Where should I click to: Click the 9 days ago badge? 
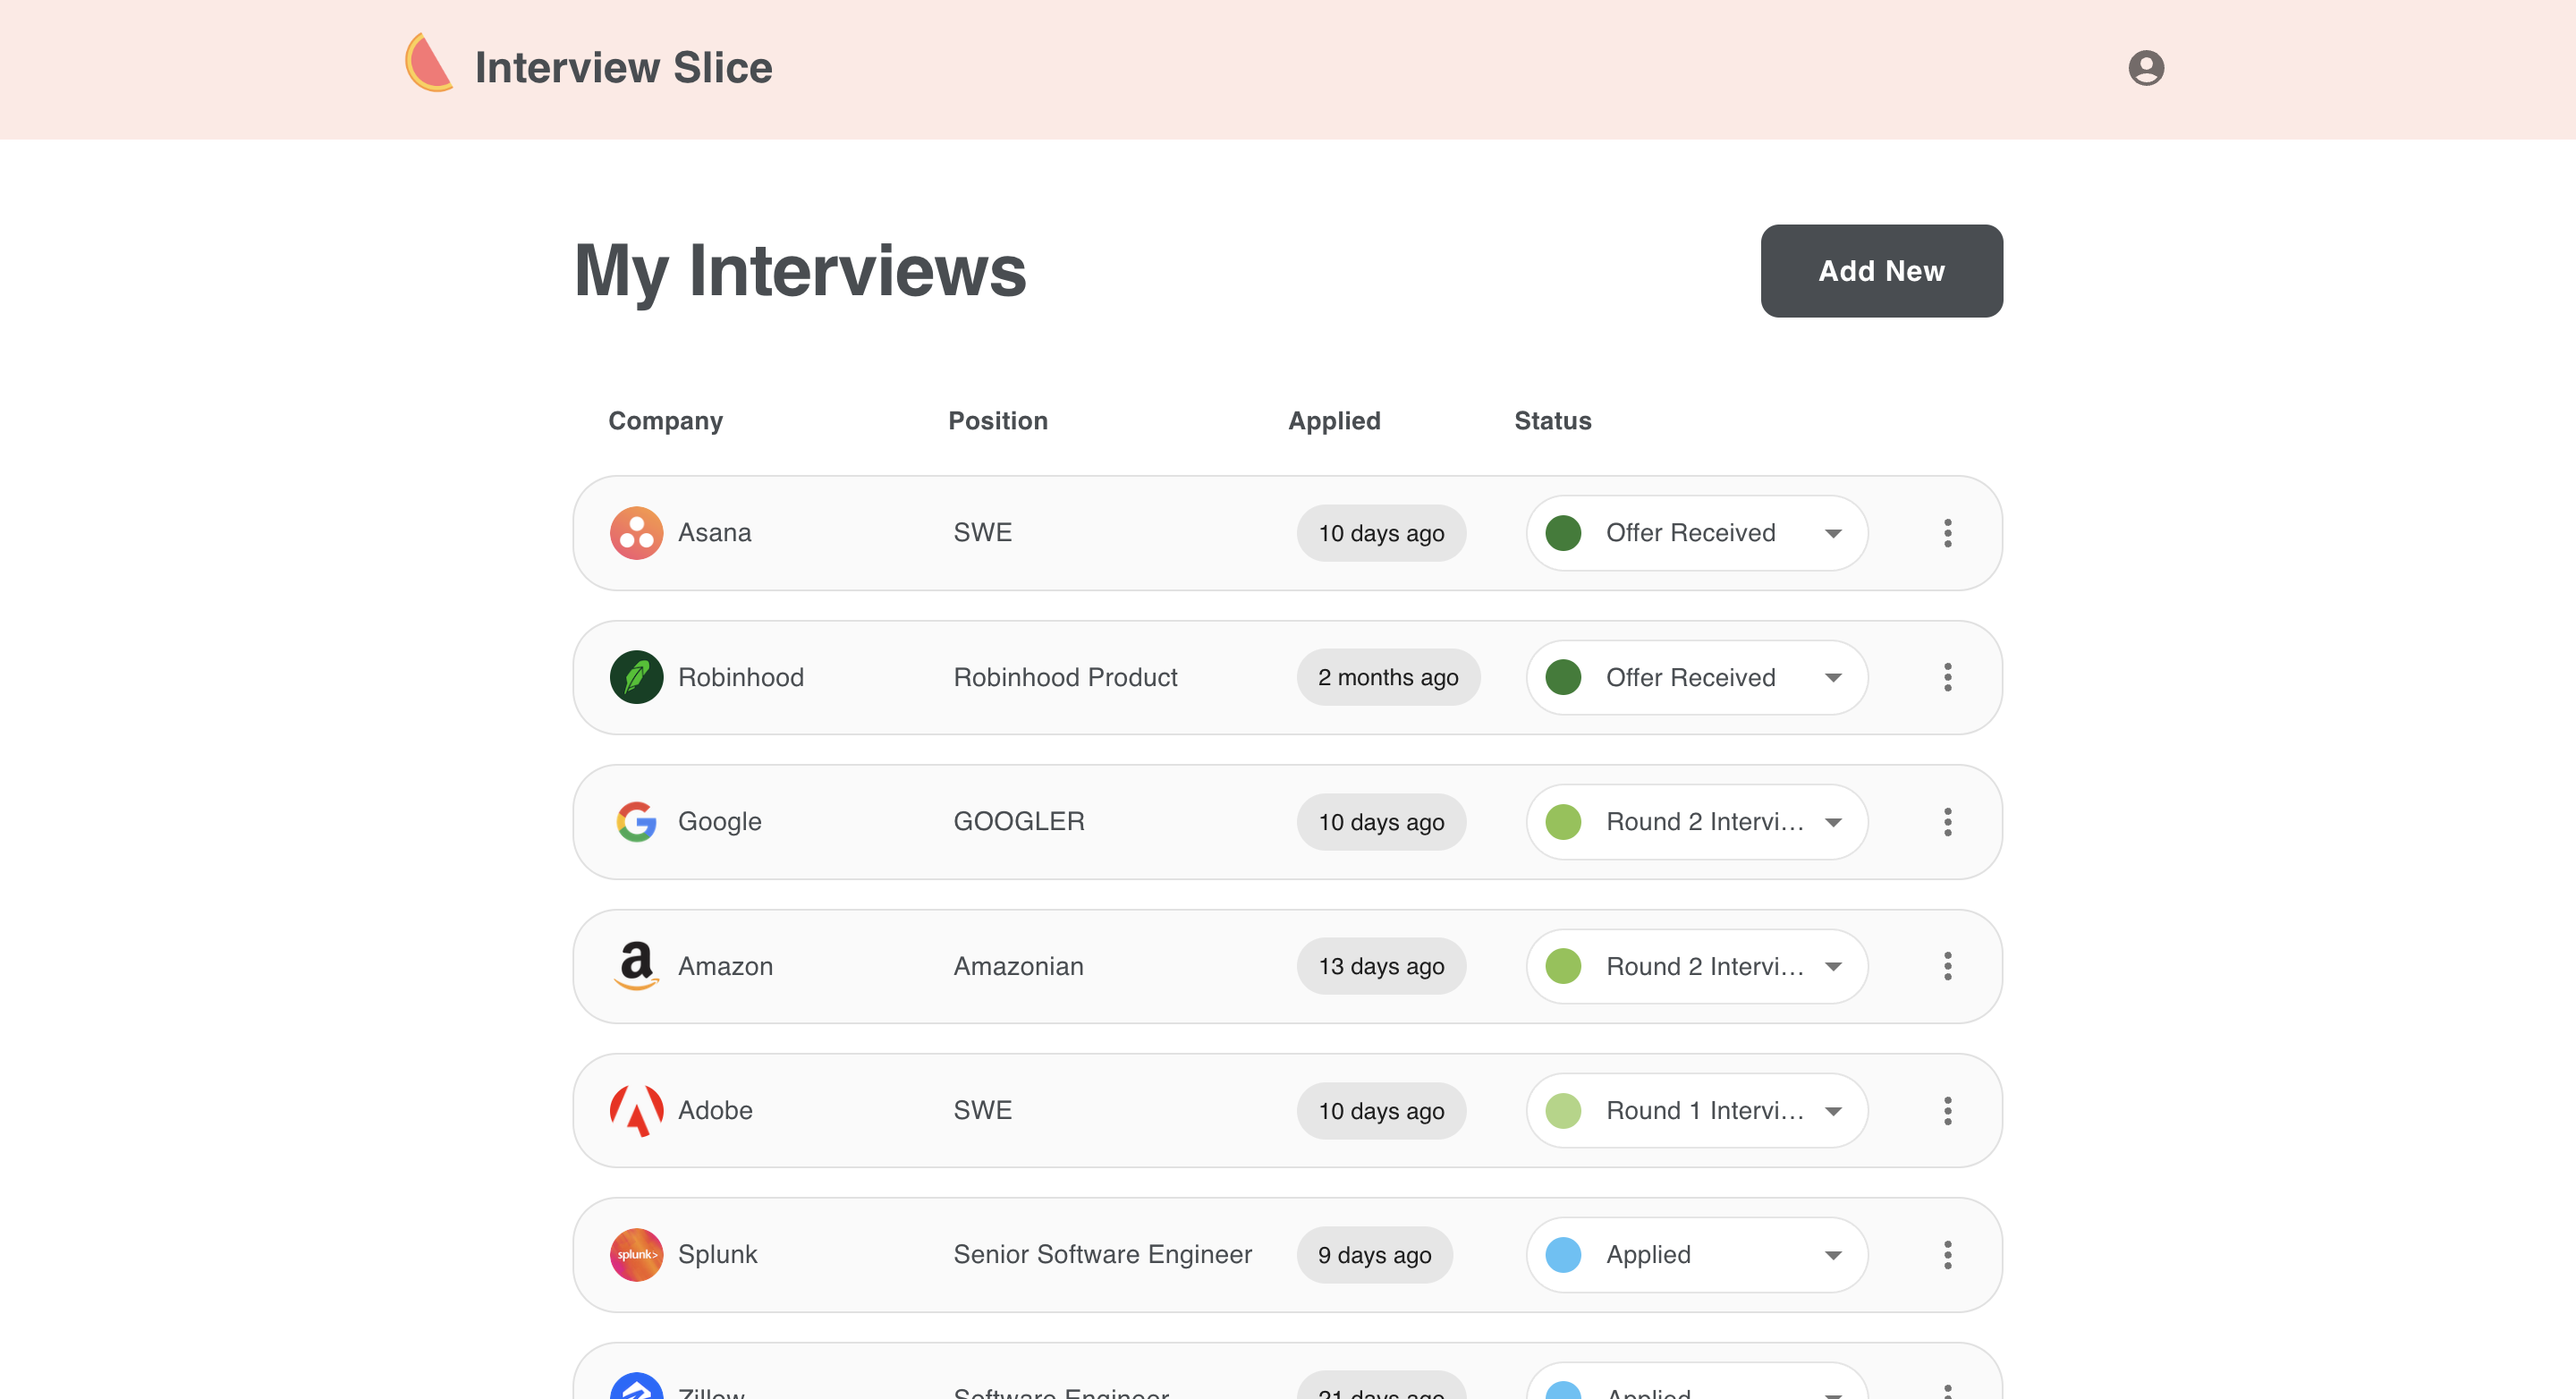[1374, 1254]
